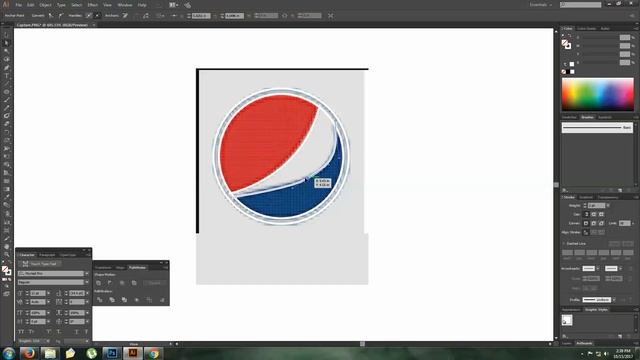The image size is (640, 360).
Task: Switch to the Layers tab
Action: pyautogui.click(x=567, y=343)
